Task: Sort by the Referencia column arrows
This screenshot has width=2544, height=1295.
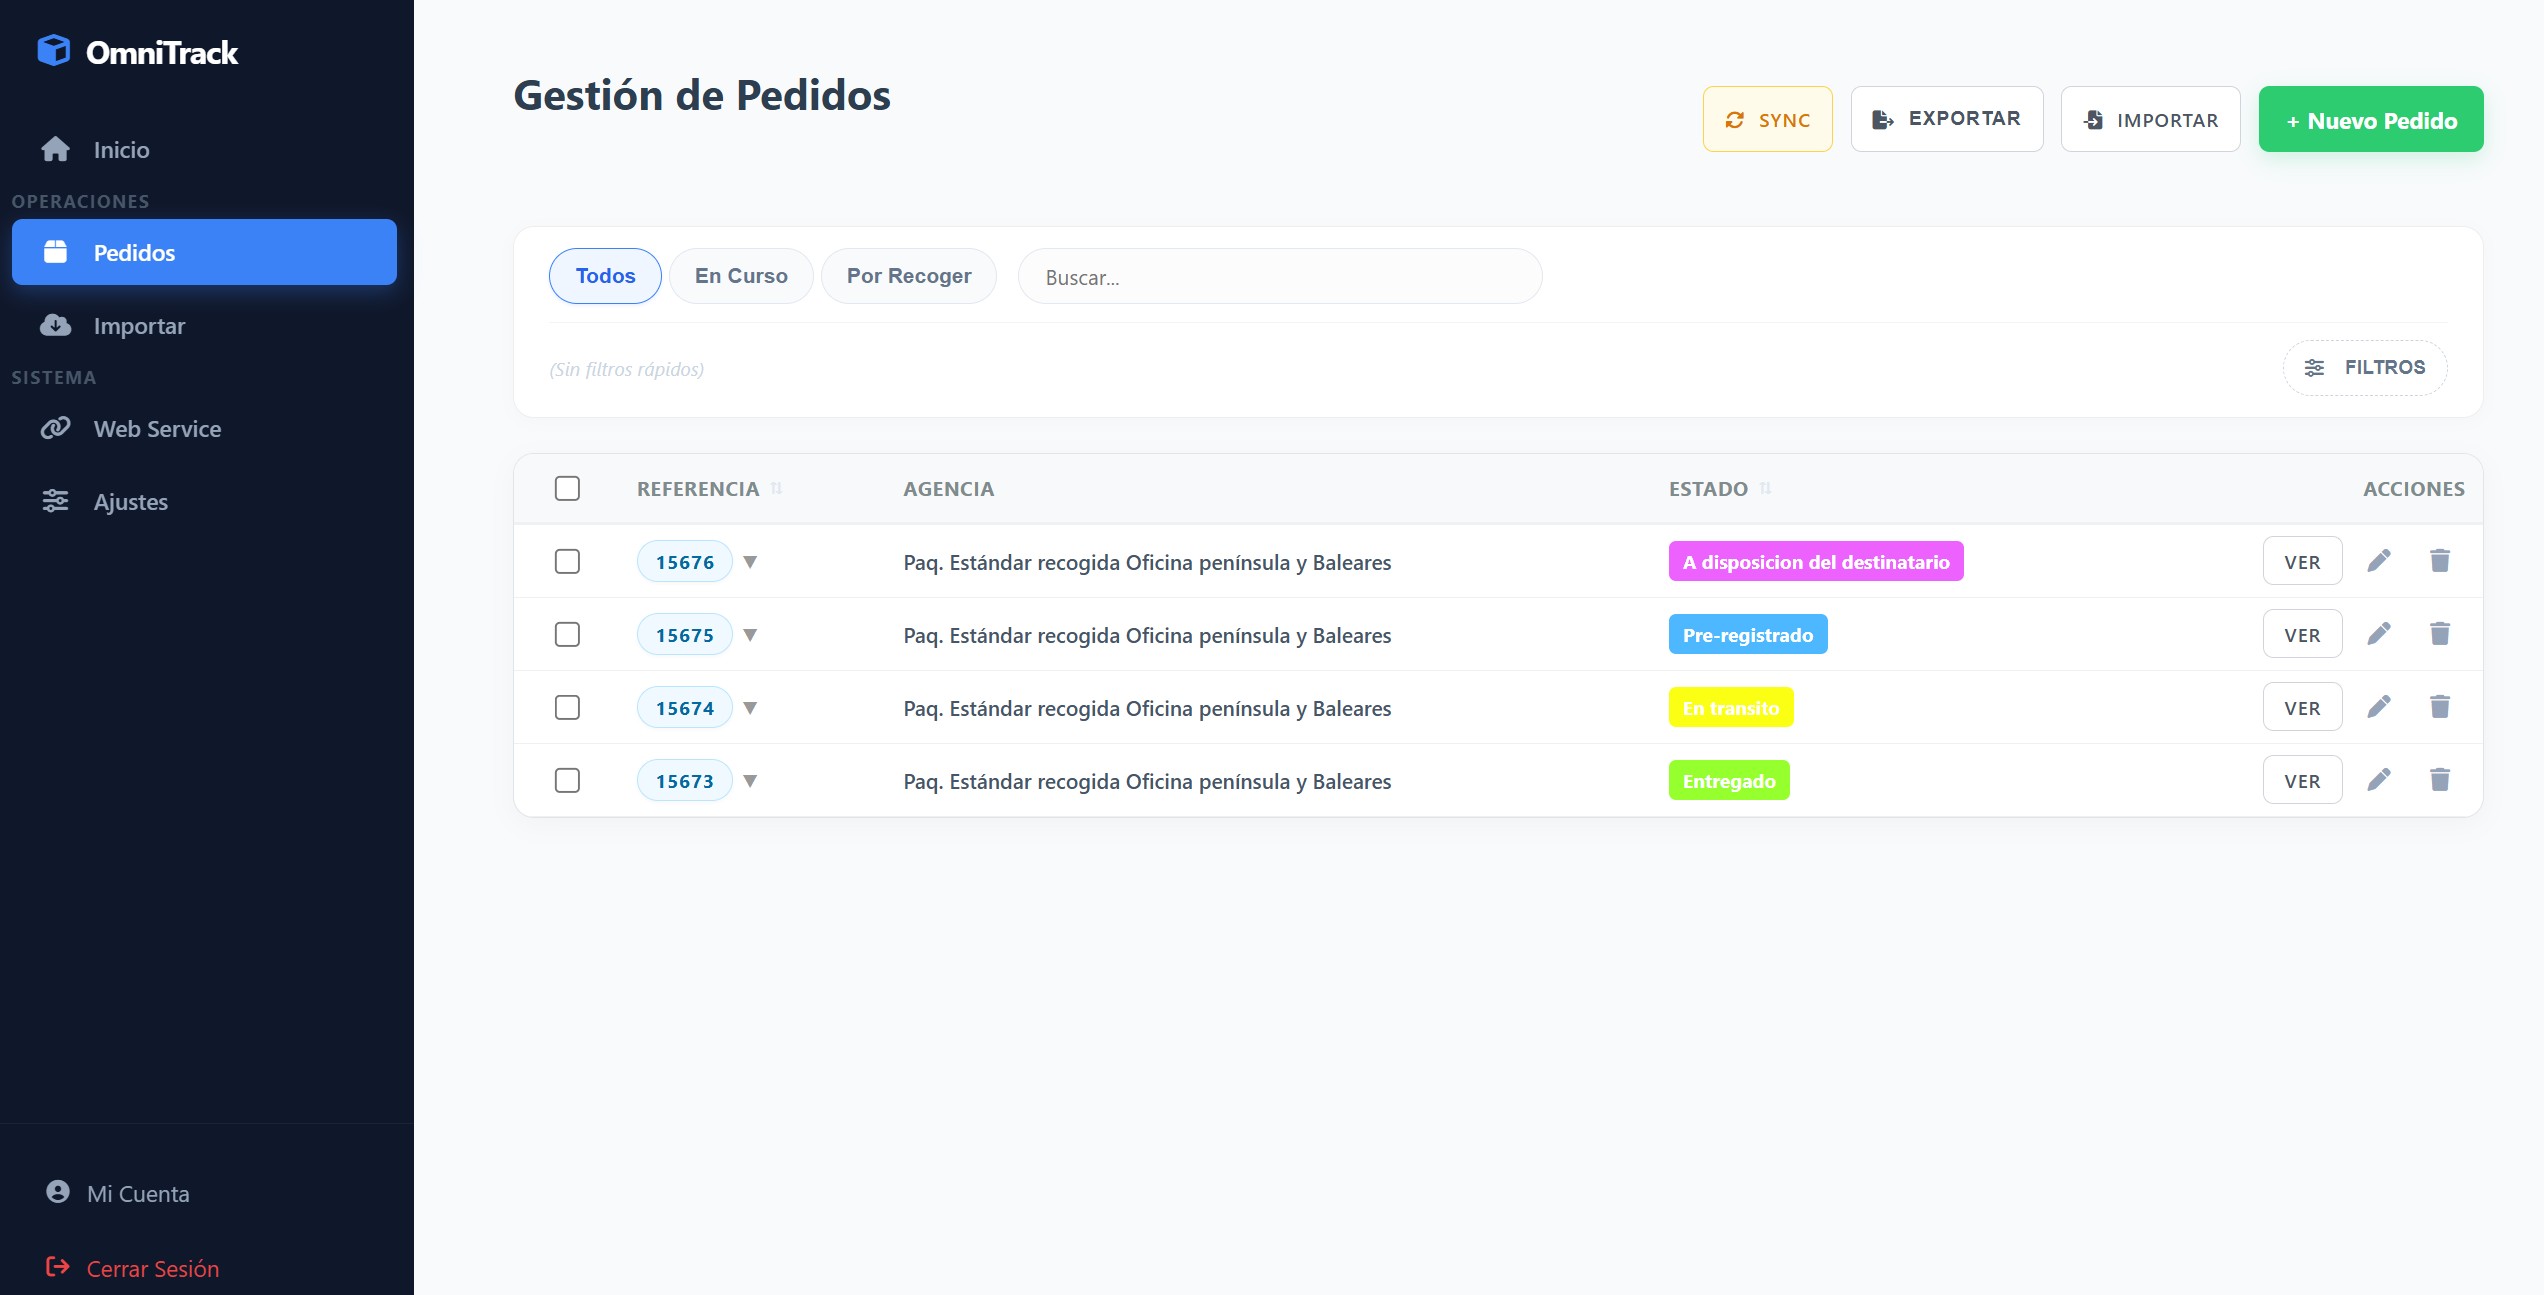Action: coord(777,489)
